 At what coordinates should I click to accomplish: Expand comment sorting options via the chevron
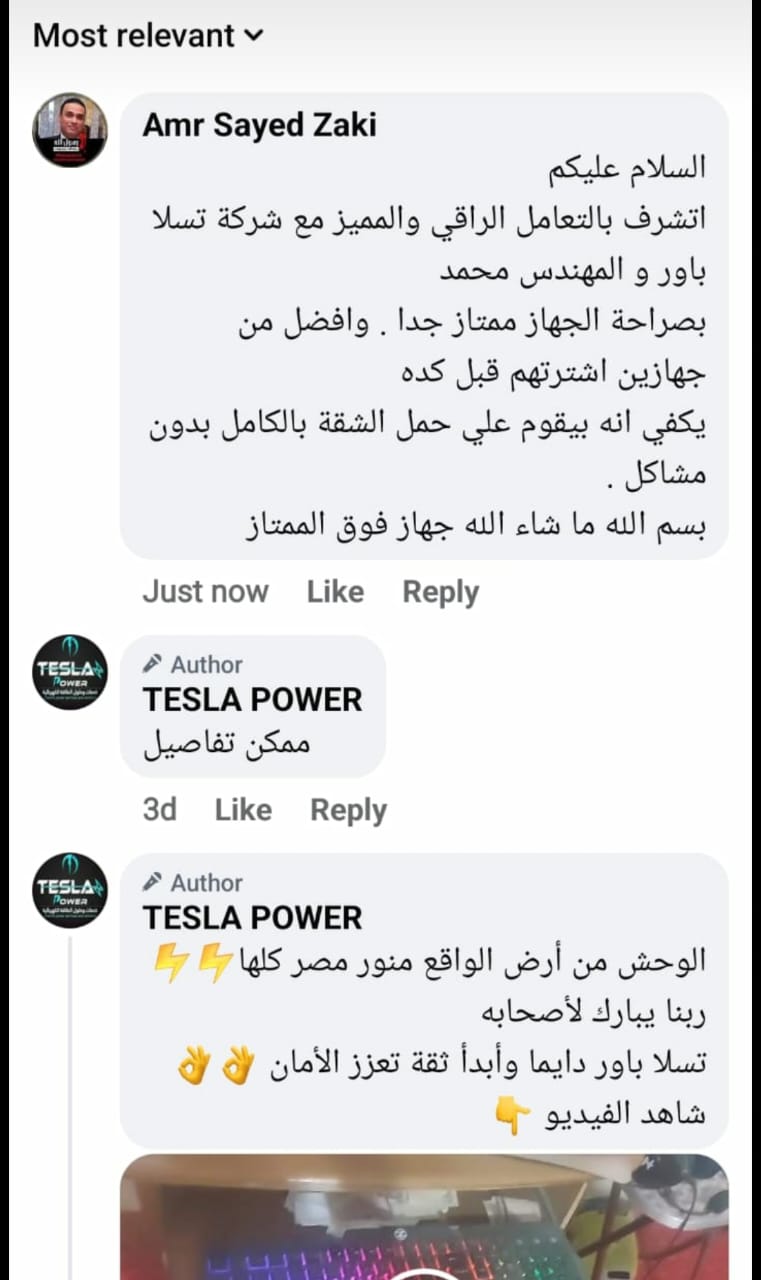click(x=255, y=36)
